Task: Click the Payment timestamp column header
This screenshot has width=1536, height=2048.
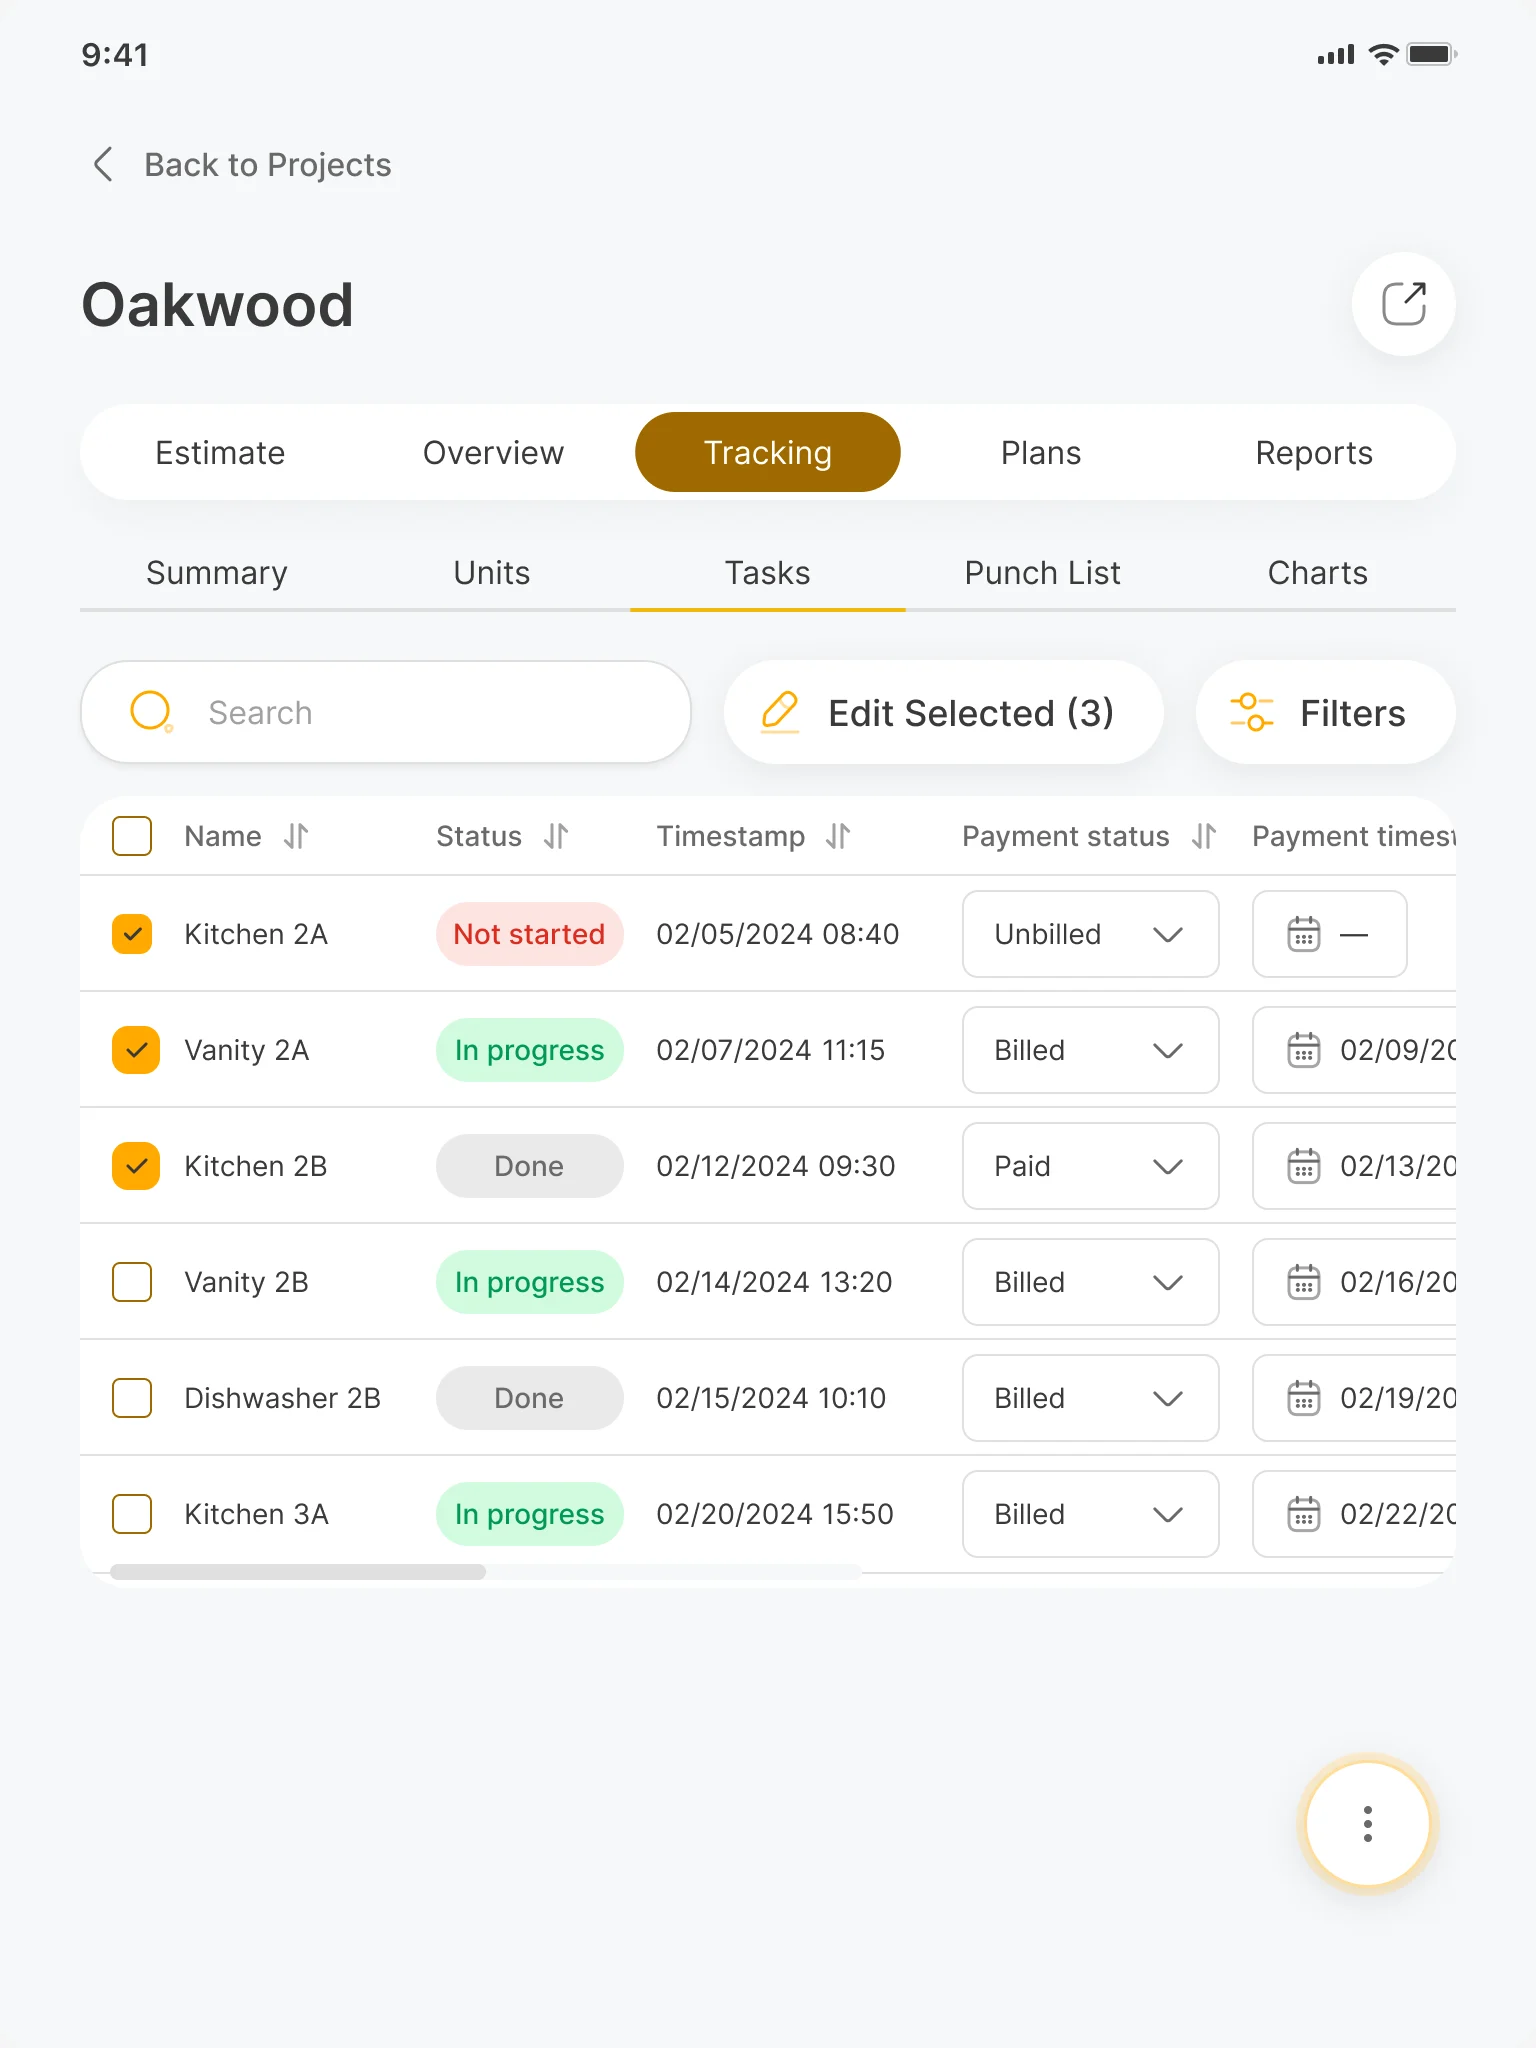Action: (1354, 836)
